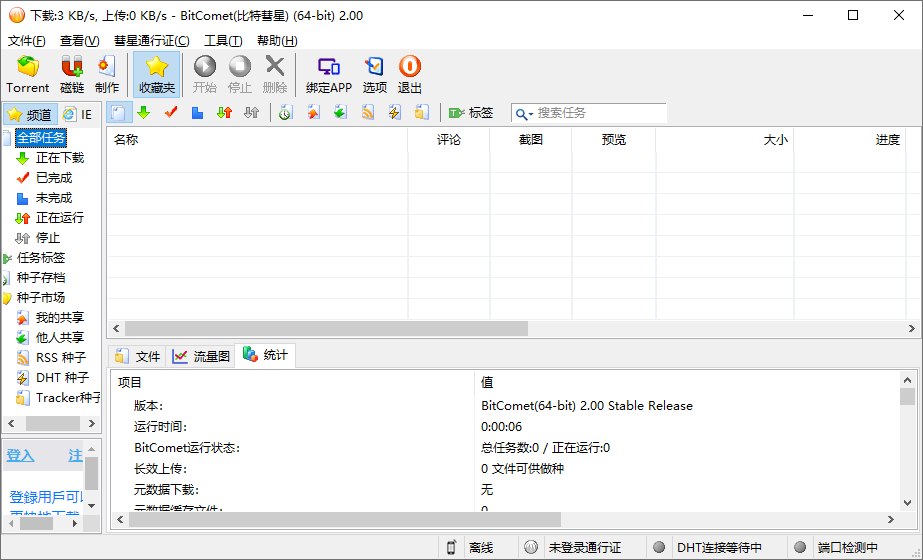This screenshot has height=560, width=923.
Task: Switch to the IE sidebar tab
Action: point(78,114)
